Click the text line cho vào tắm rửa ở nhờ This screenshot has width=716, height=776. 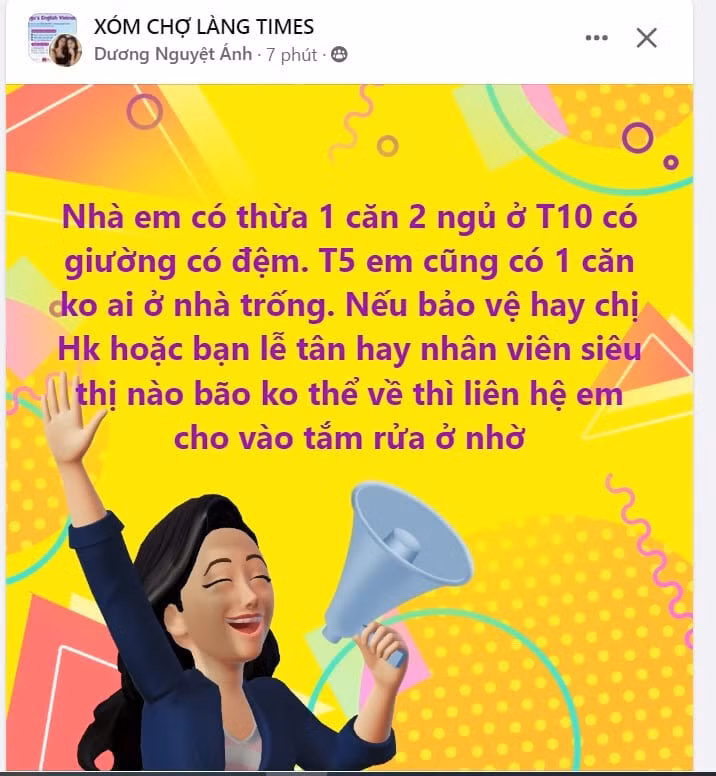click(349, 437)
